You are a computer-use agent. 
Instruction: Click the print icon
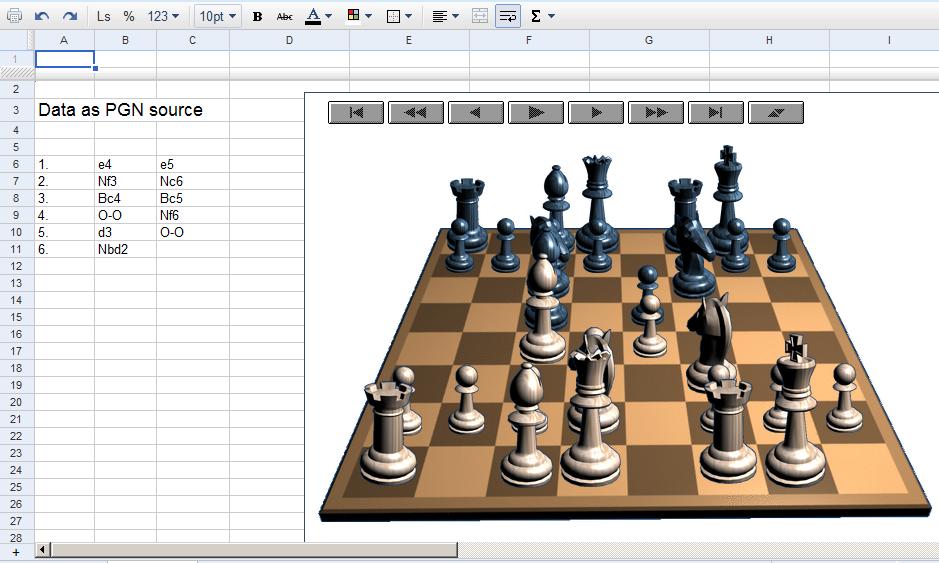tap(14, 16)
